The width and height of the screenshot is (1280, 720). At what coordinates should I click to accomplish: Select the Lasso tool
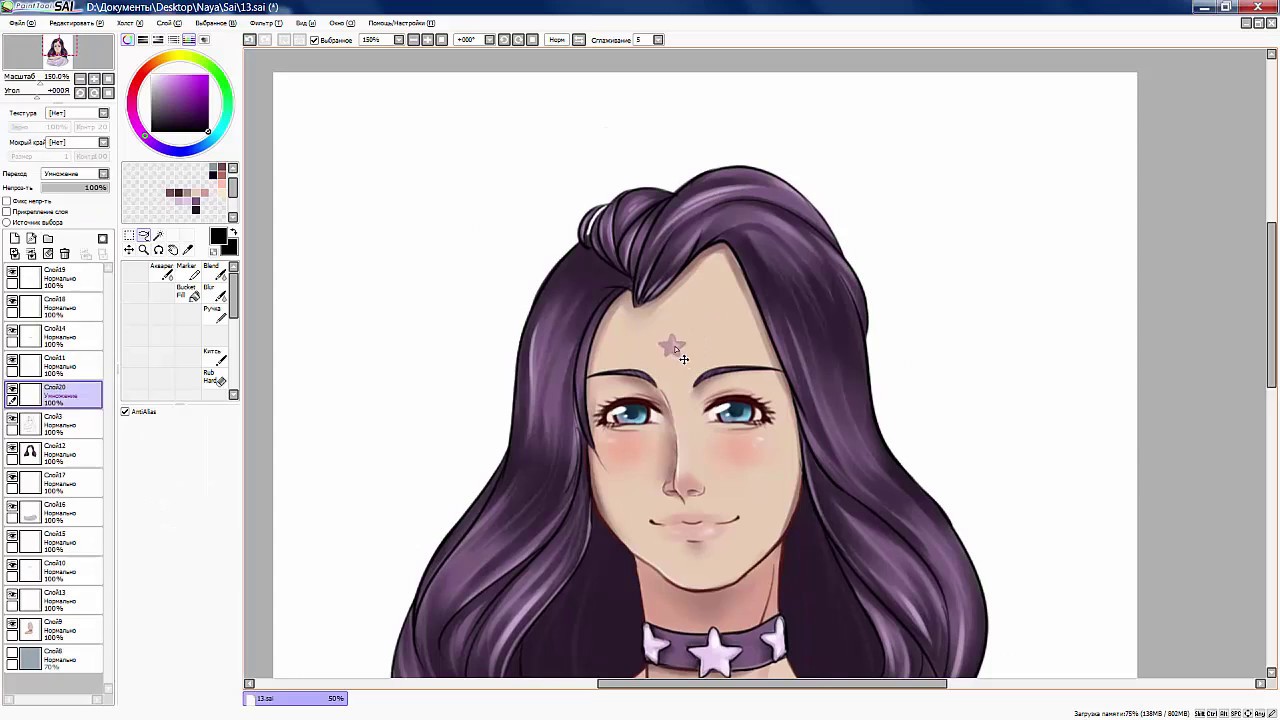click(x=144, y=235)
